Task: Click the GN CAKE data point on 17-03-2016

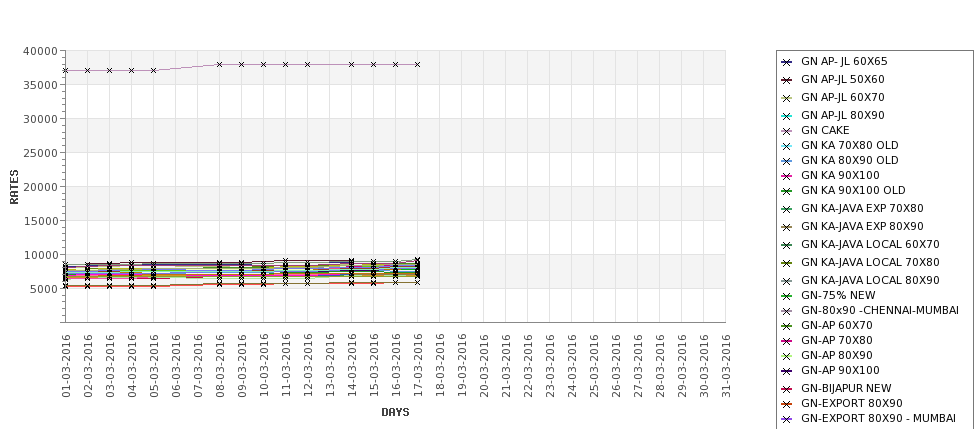Action: point(417,64)
